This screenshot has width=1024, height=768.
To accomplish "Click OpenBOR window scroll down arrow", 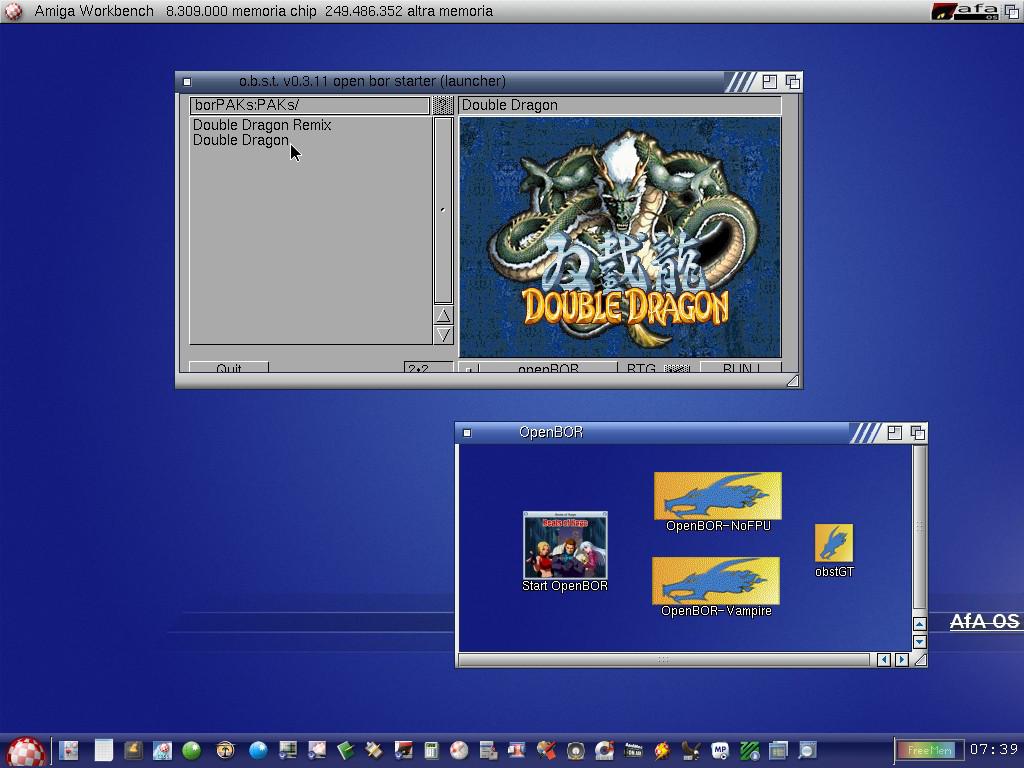I will click(920, 642).
